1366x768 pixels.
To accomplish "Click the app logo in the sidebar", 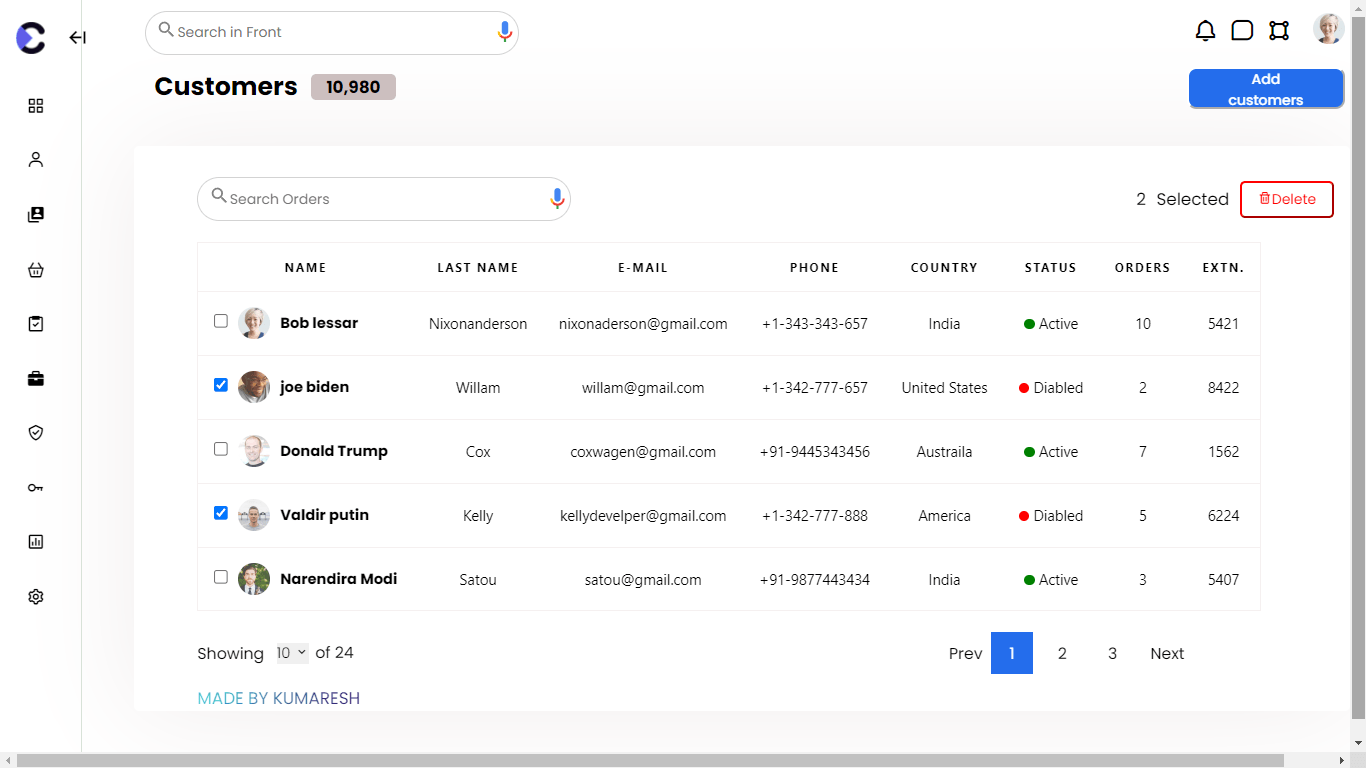I will click(x=31, y=38).
